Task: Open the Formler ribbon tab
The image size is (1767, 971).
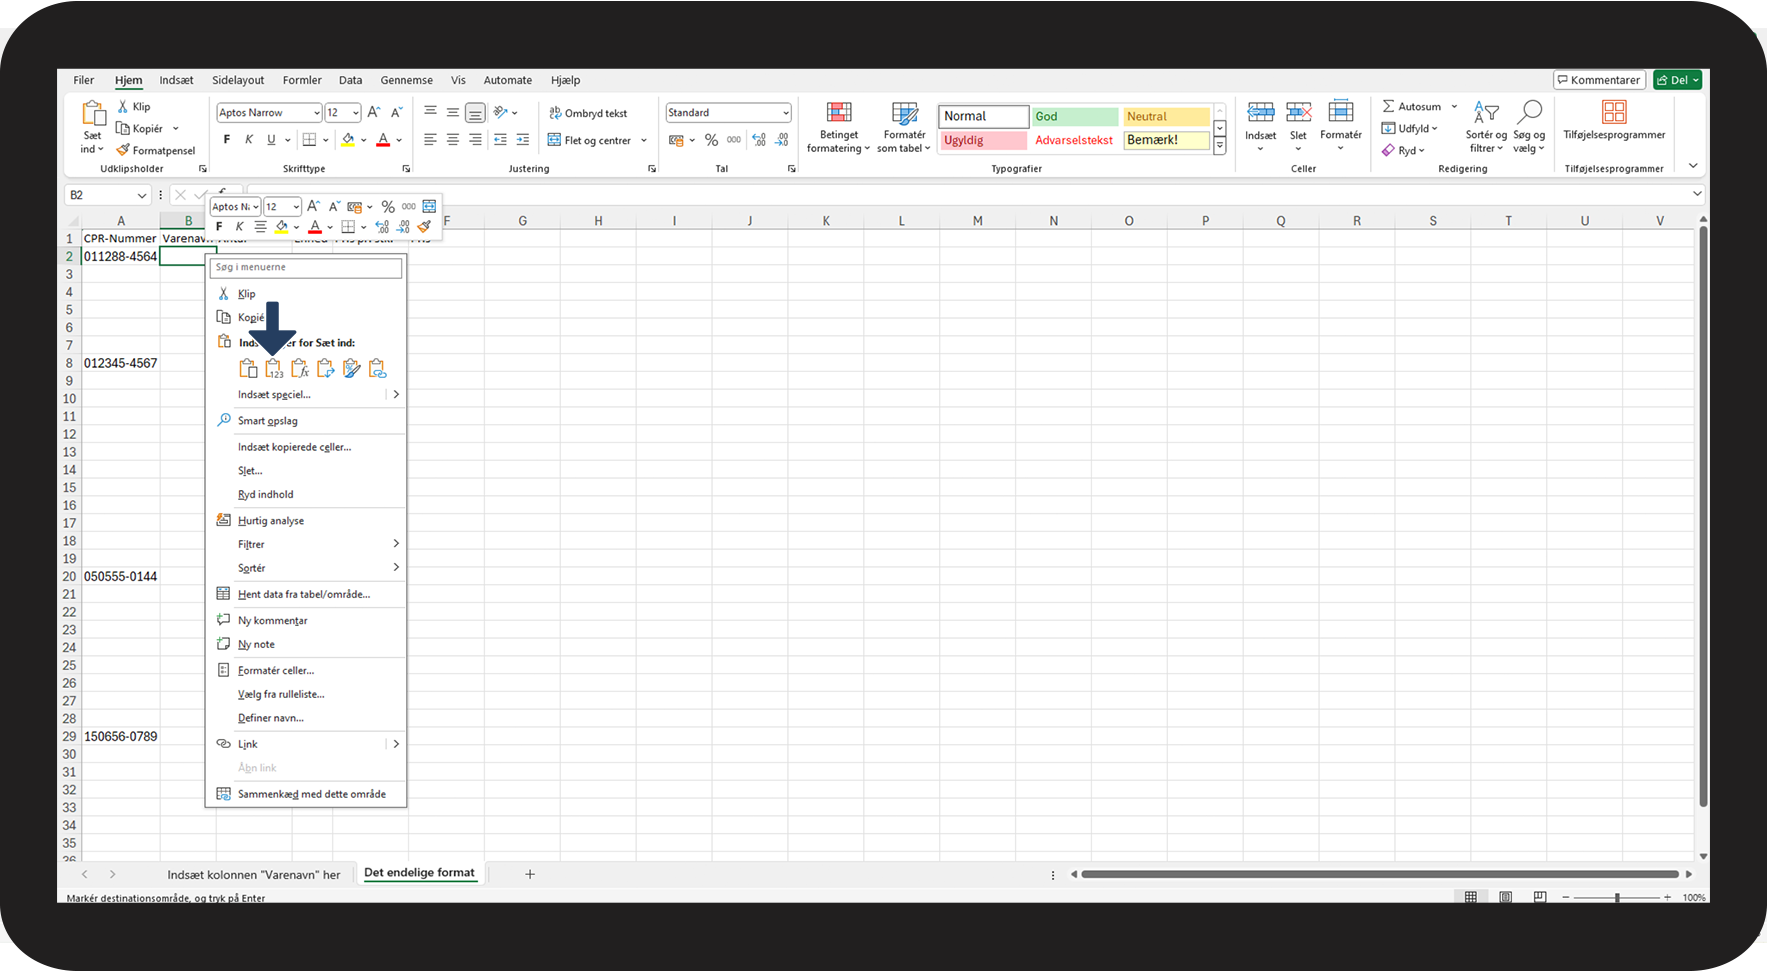Action: click(x=302, y=80)
